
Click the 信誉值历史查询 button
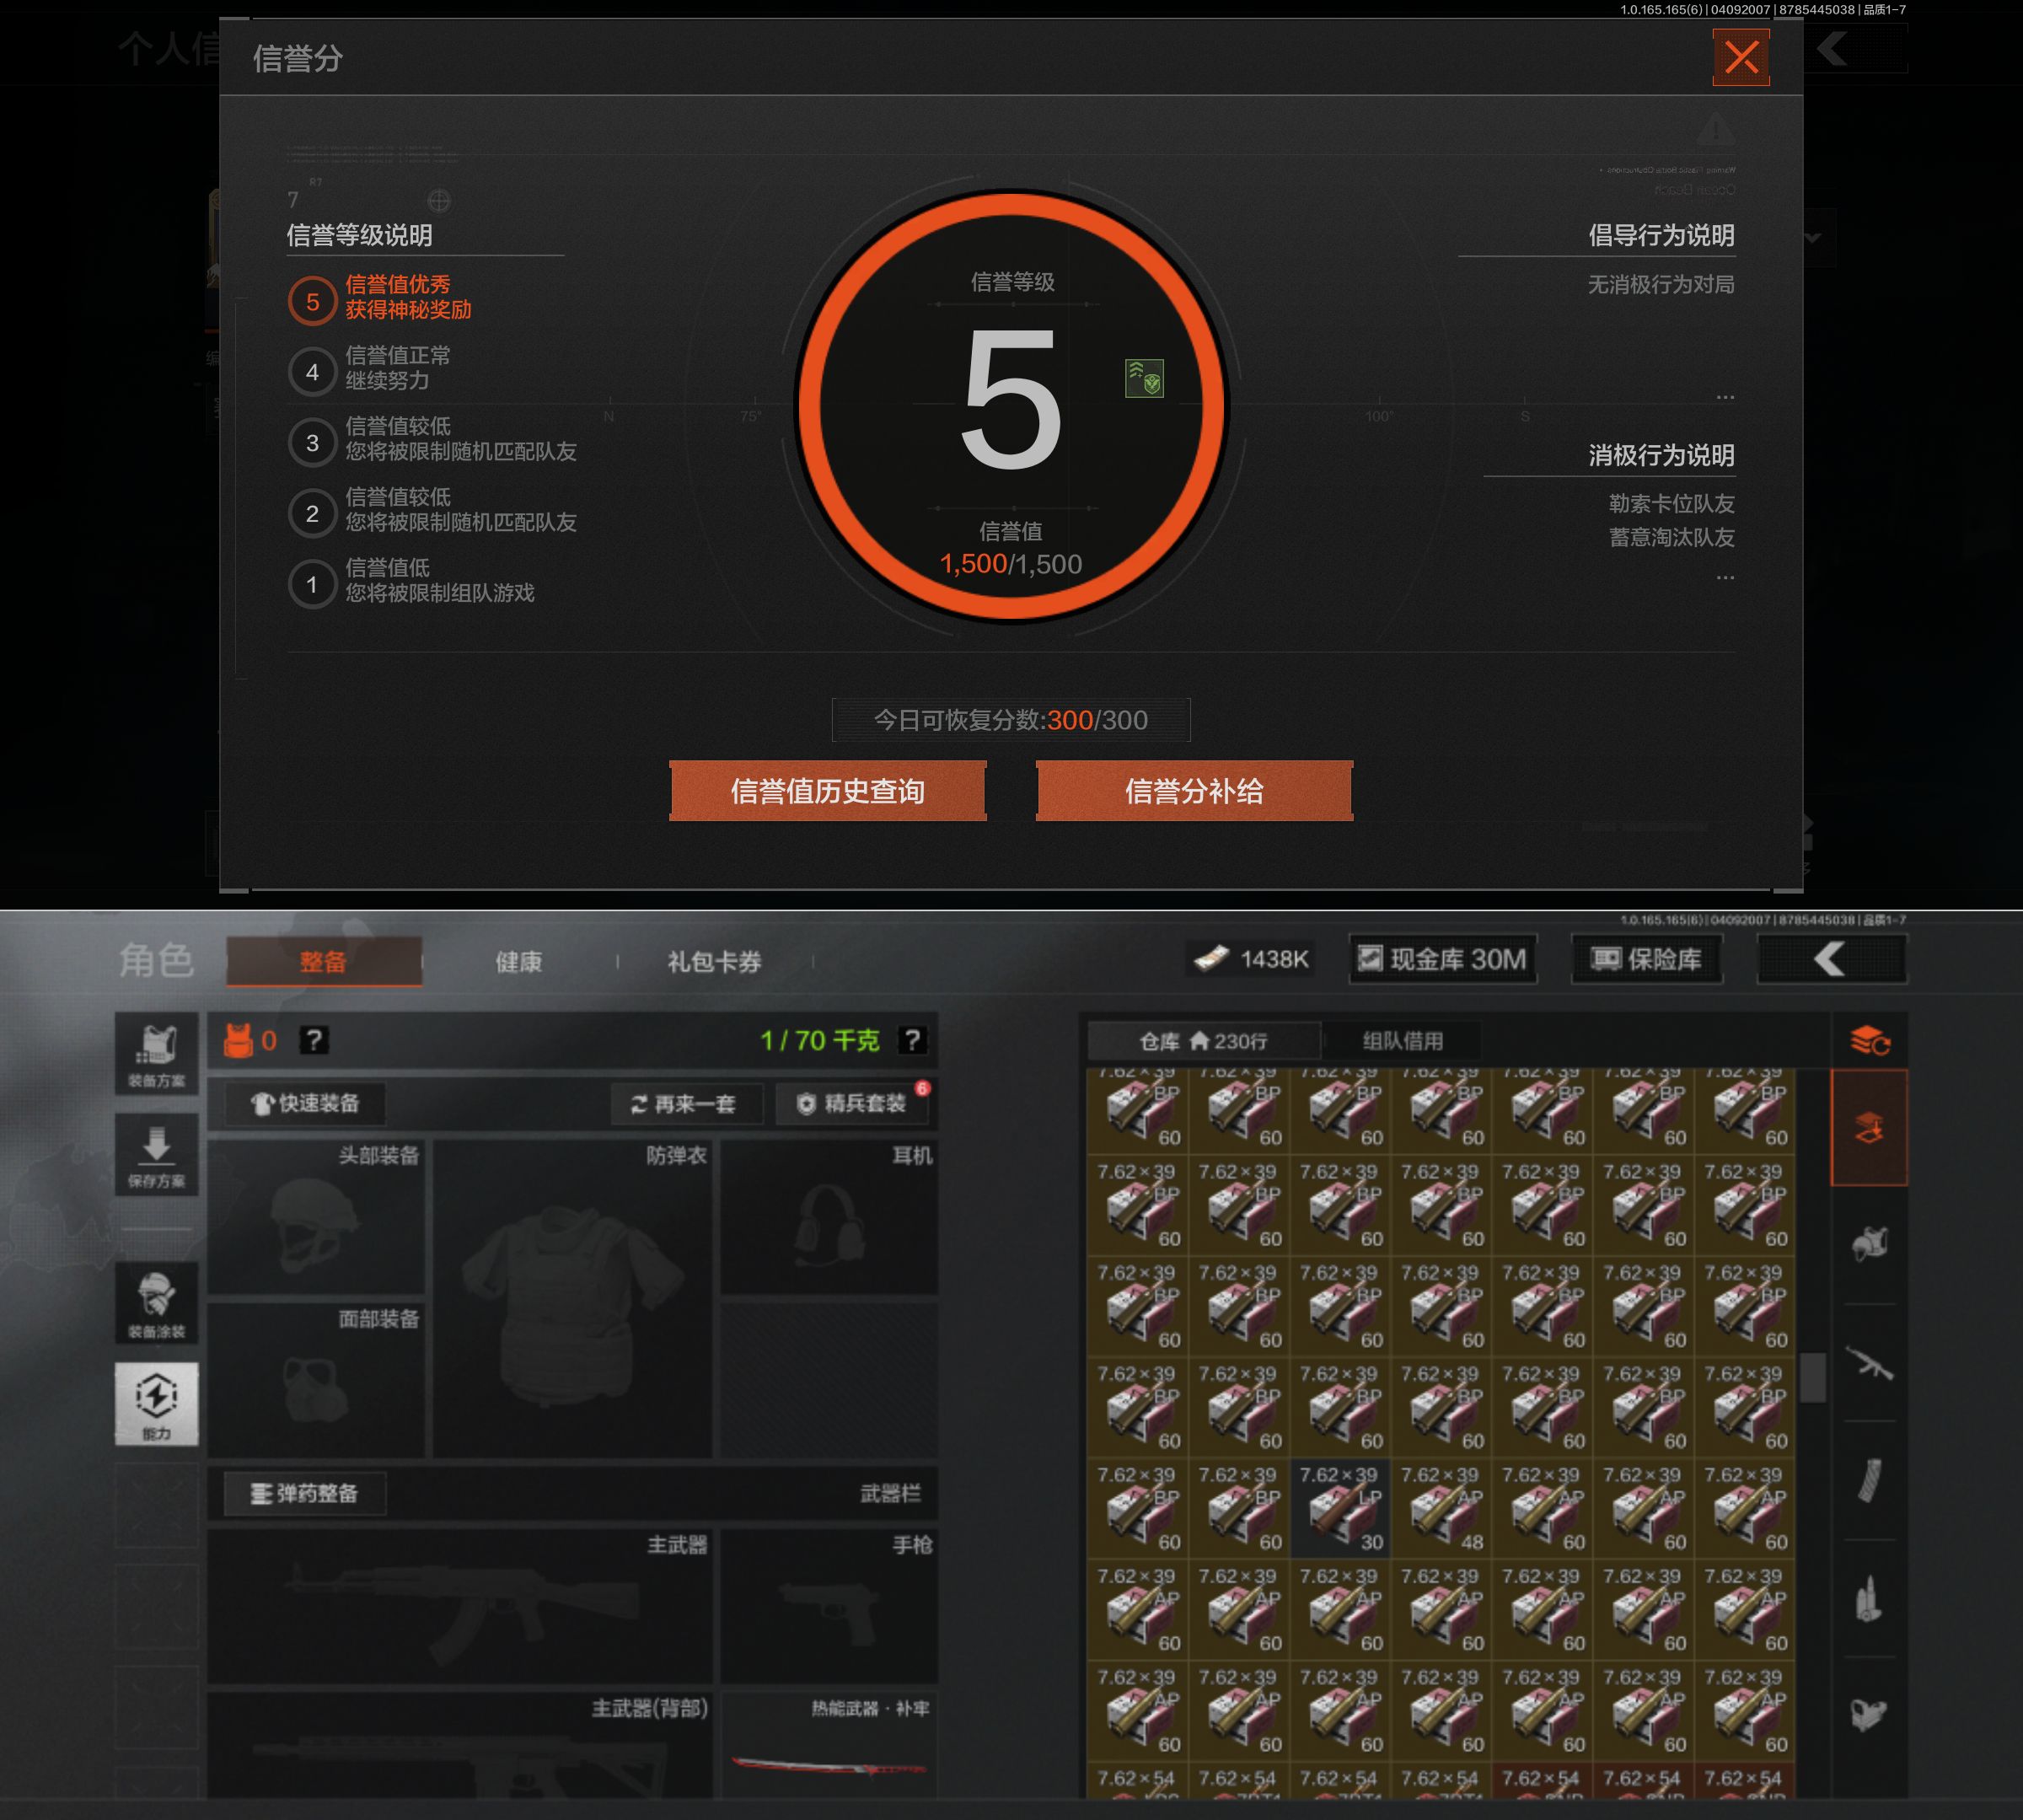point(827,791)
